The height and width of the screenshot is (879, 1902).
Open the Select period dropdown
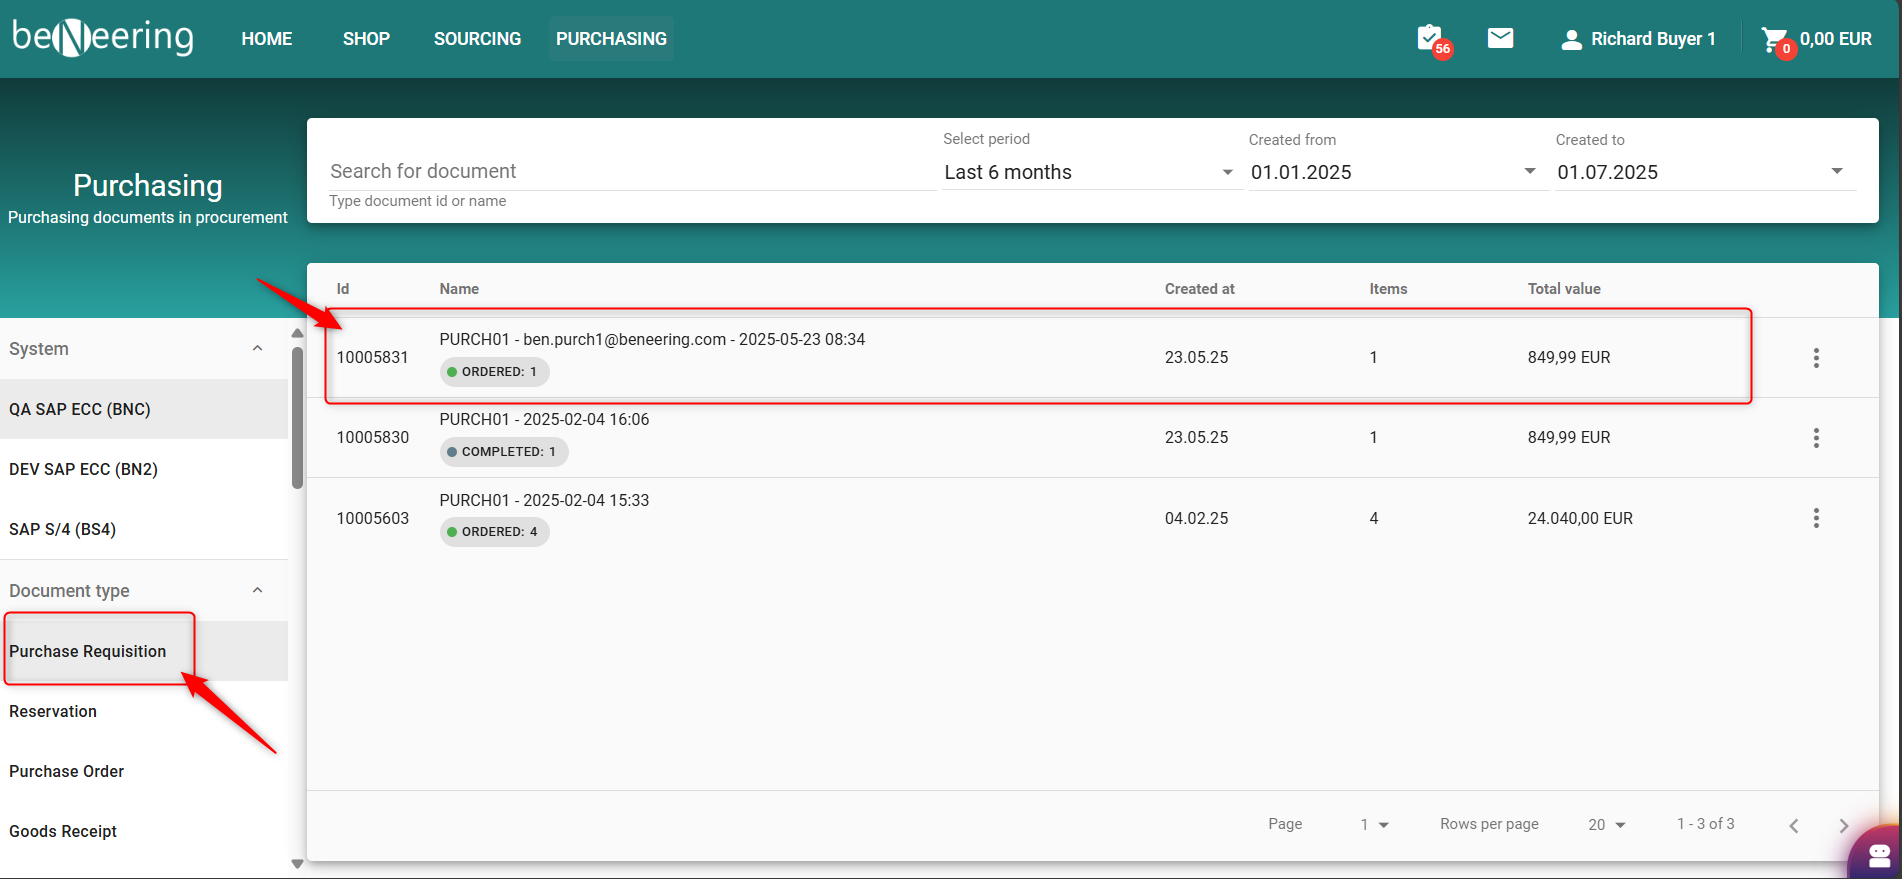coord(1088,172)
